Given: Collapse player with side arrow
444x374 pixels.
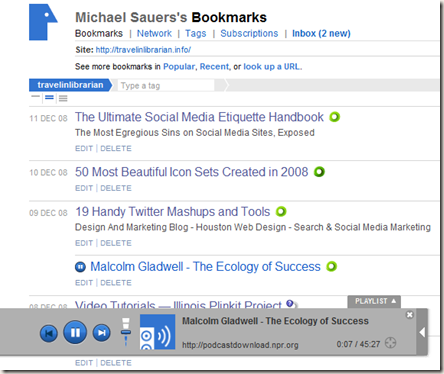Looking at the screenshot, I should pyautogui.click(x=422, y=332).
